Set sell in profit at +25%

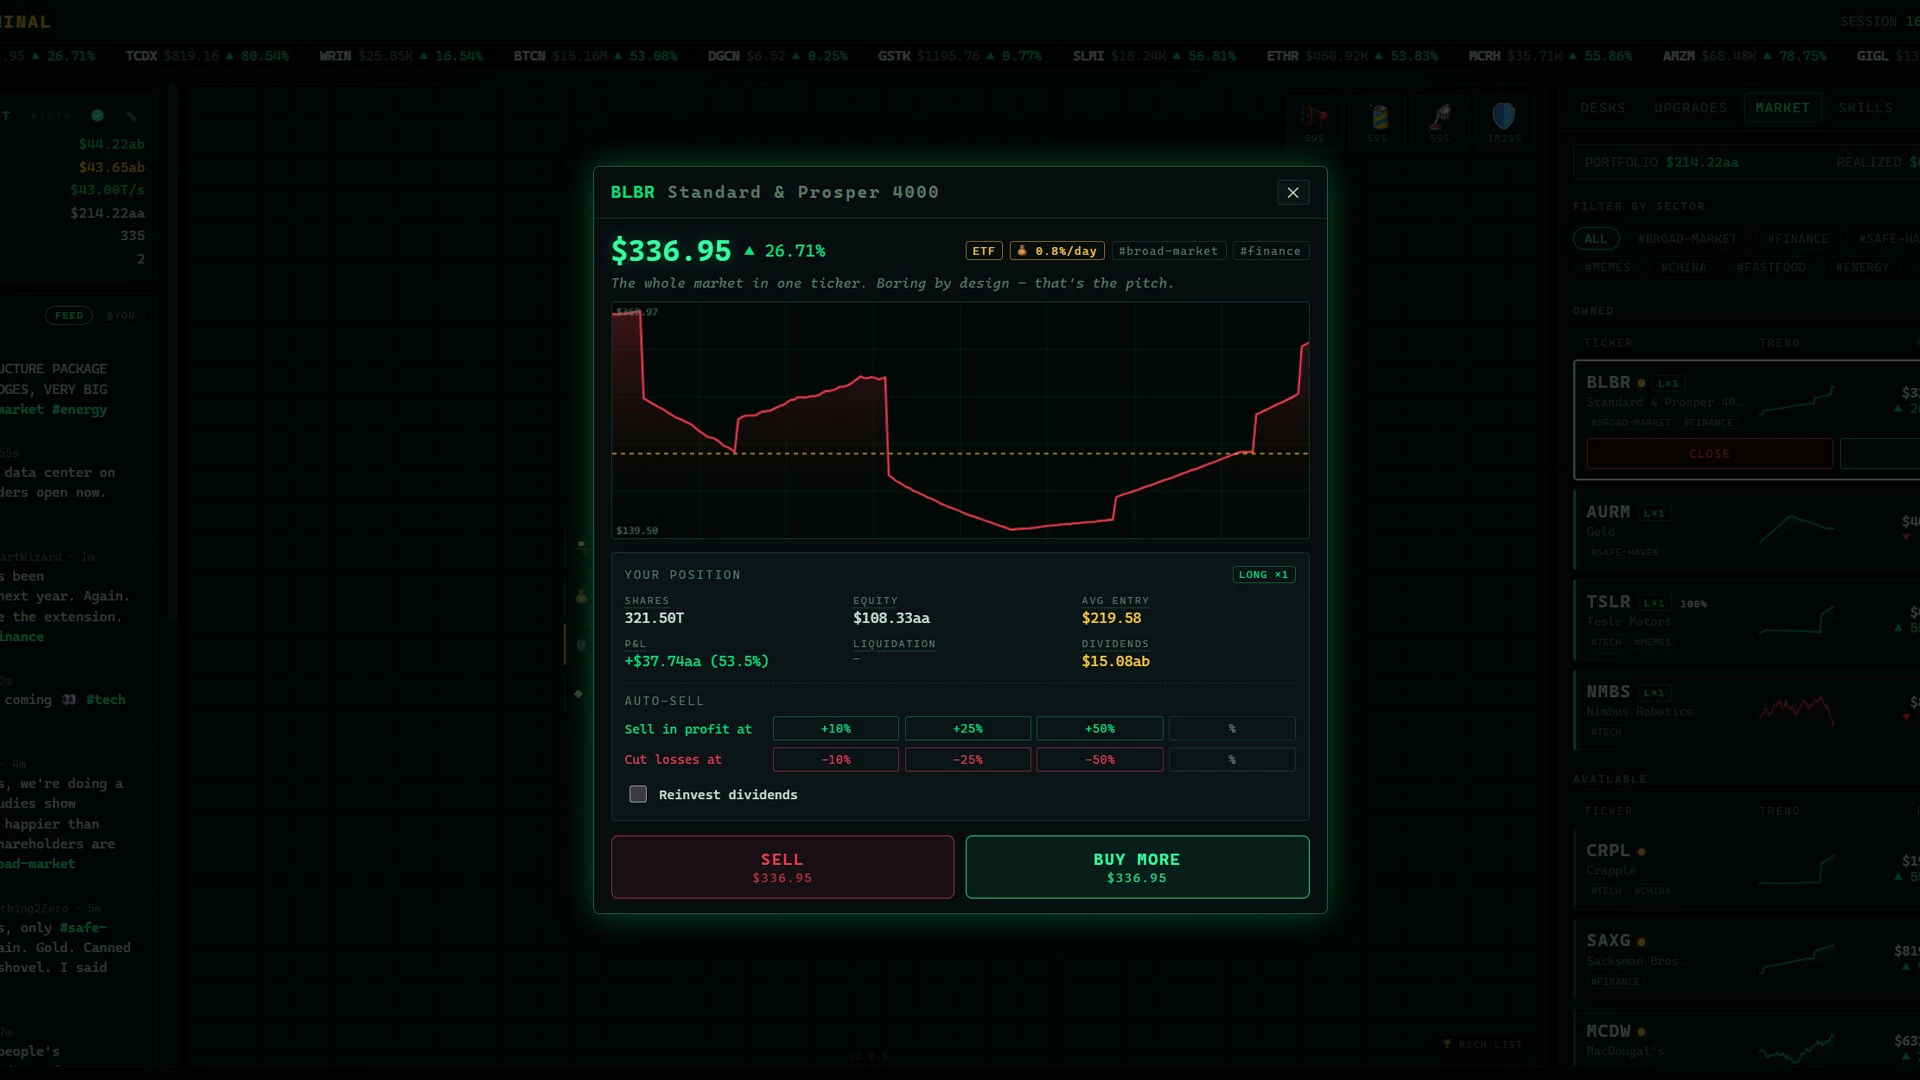(x=967, y=729)
